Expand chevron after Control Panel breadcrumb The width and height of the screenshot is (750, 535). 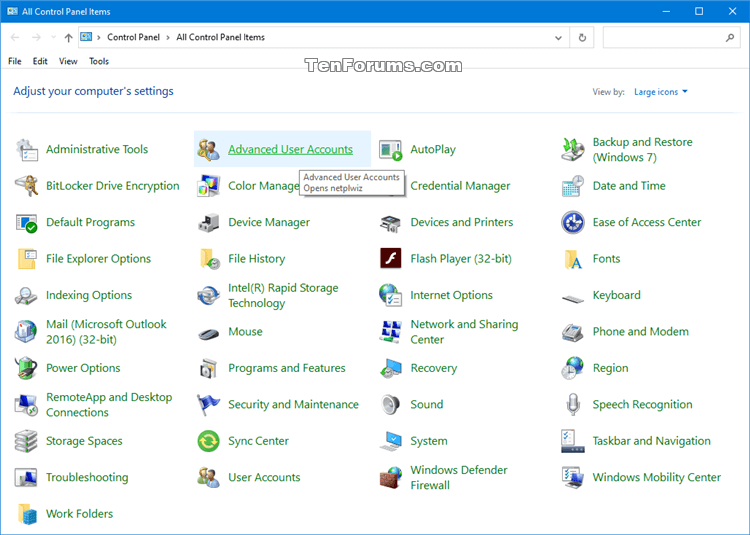(168, 37)
